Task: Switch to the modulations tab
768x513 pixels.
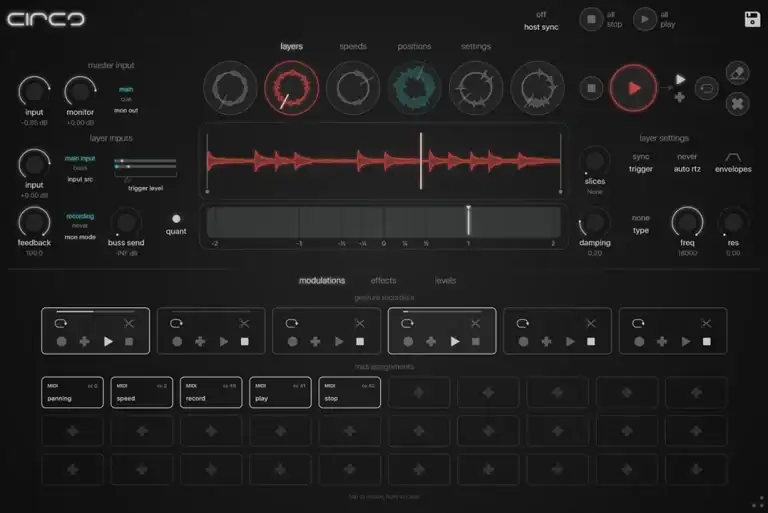Action: pos(322,281)
